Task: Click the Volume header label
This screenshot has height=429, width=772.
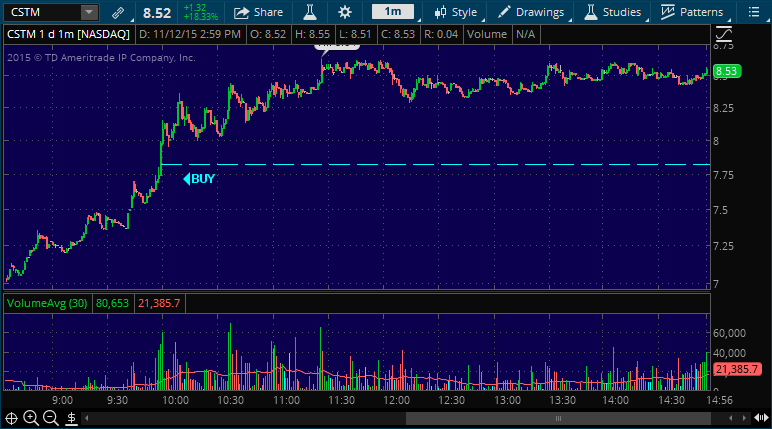Action: 487,34
